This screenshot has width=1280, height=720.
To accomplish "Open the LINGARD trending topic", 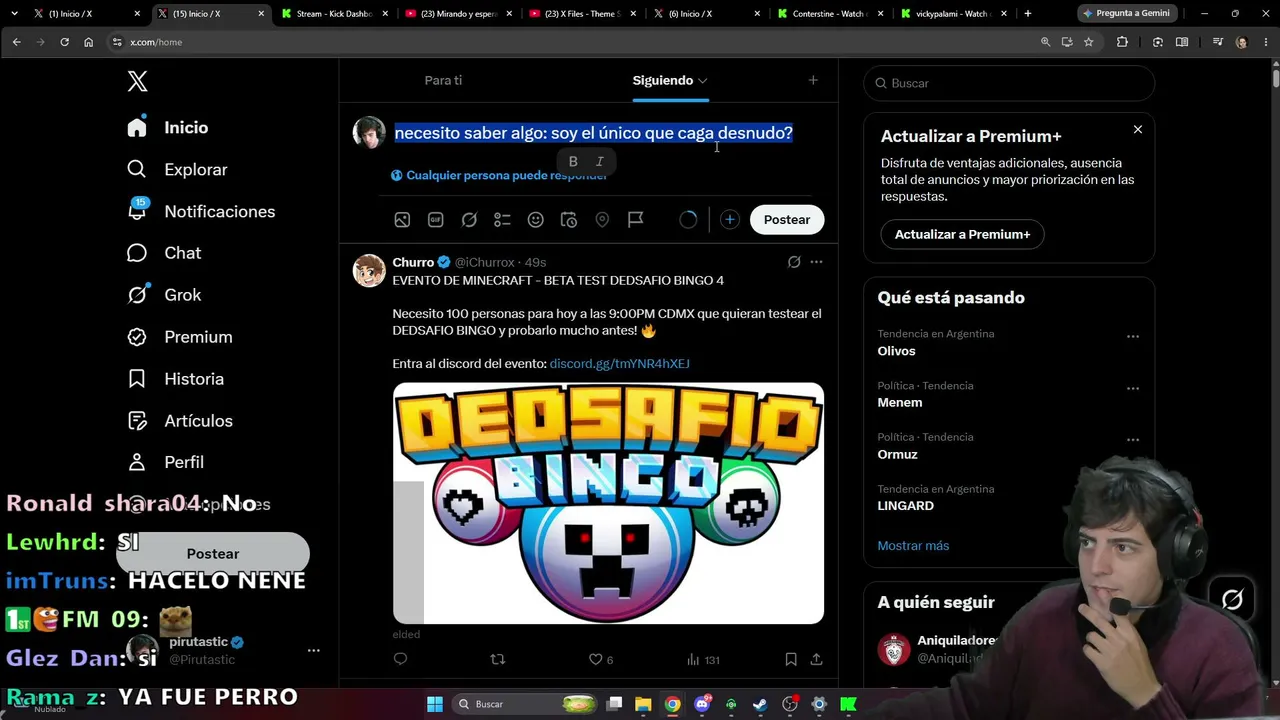I will 905,505.
